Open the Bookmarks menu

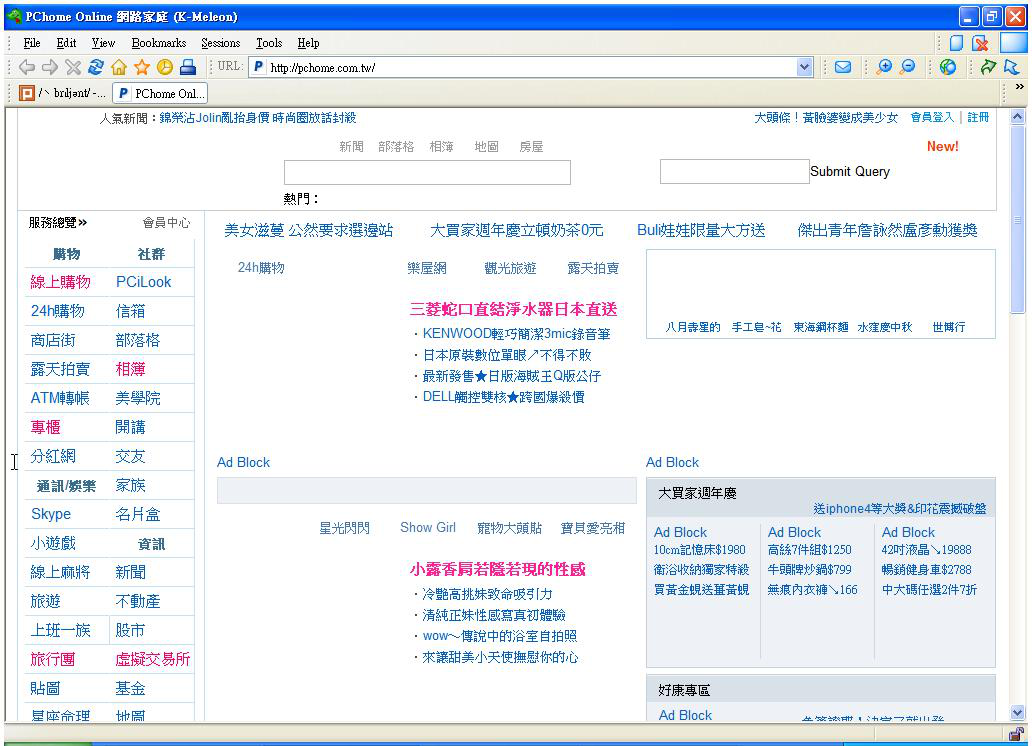pos(159,43)
